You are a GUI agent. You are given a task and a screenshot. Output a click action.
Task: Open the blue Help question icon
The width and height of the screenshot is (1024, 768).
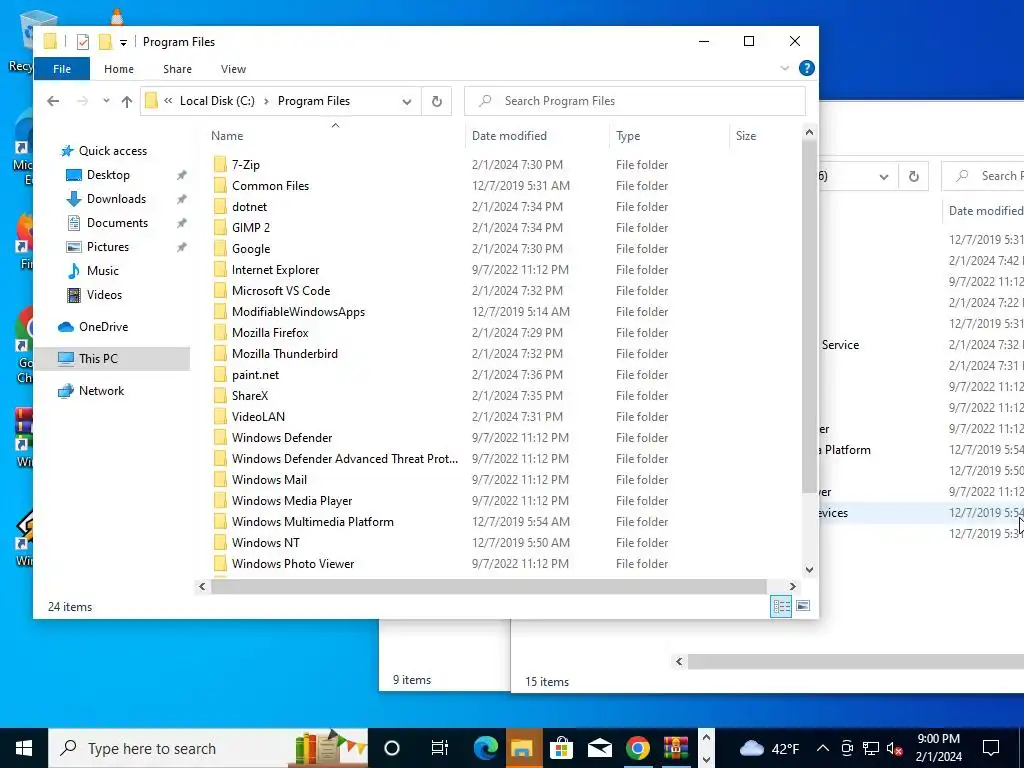(807, 68)
